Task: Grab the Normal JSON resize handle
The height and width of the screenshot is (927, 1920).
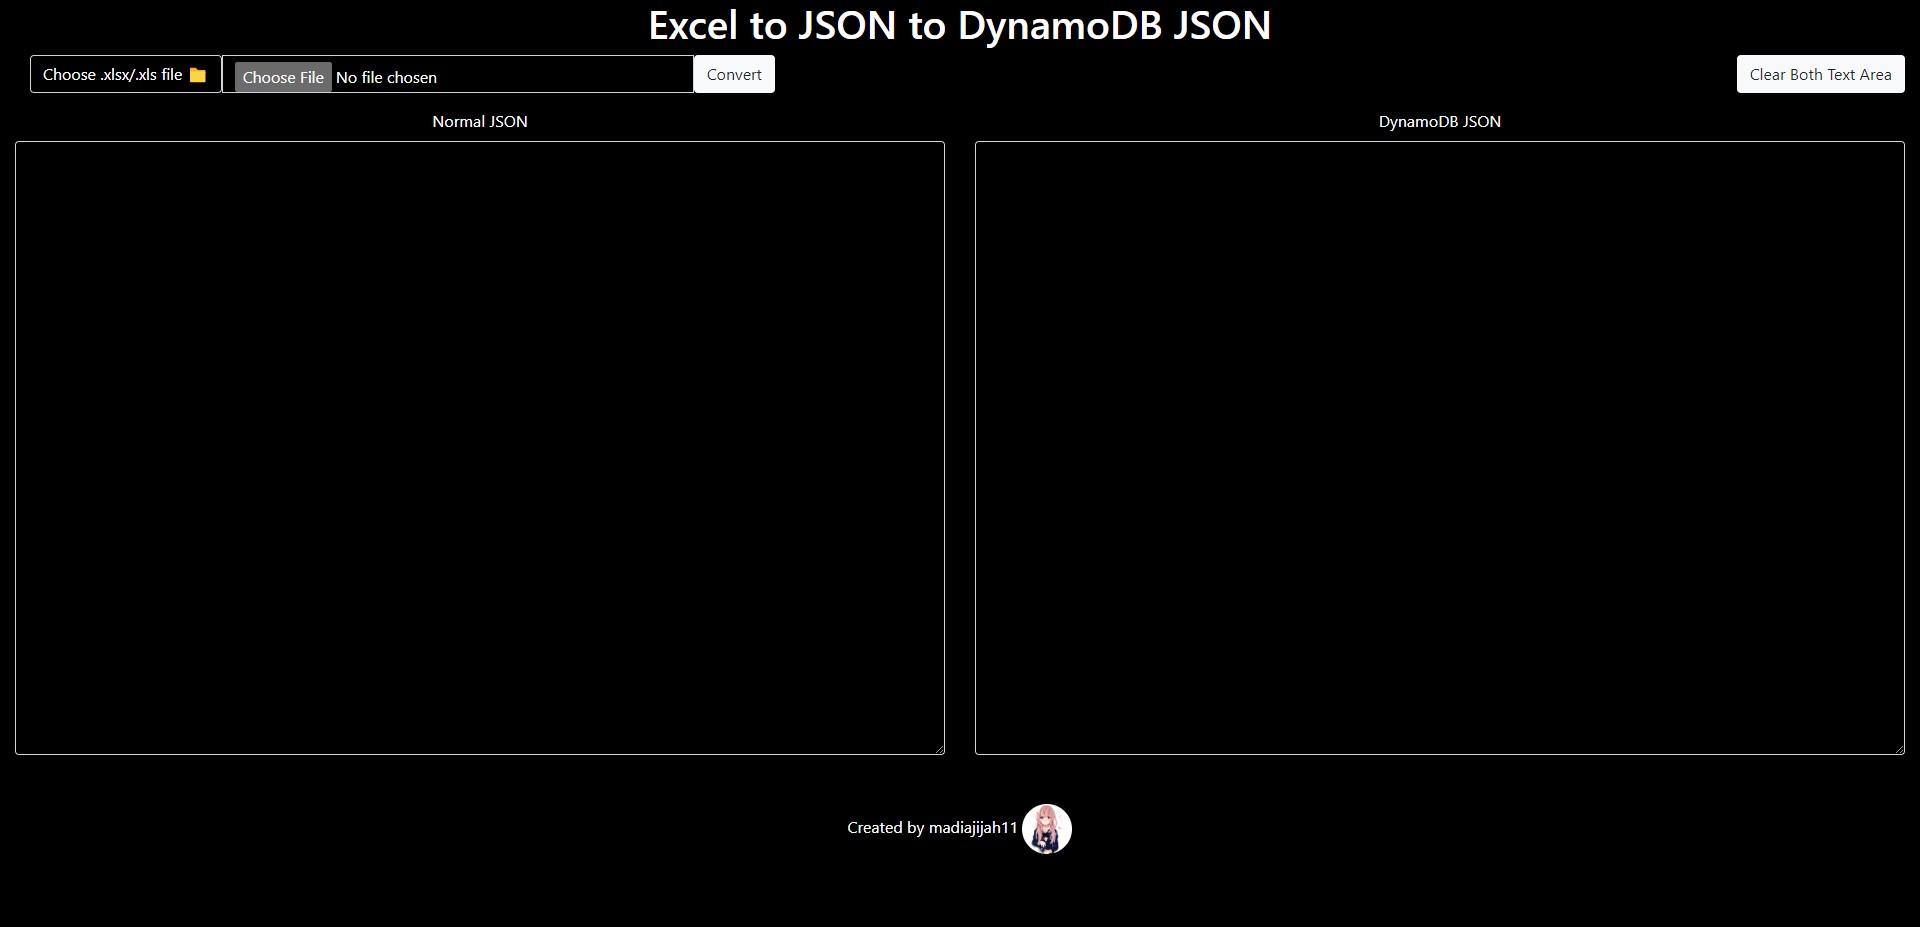Action: [938, 748]
